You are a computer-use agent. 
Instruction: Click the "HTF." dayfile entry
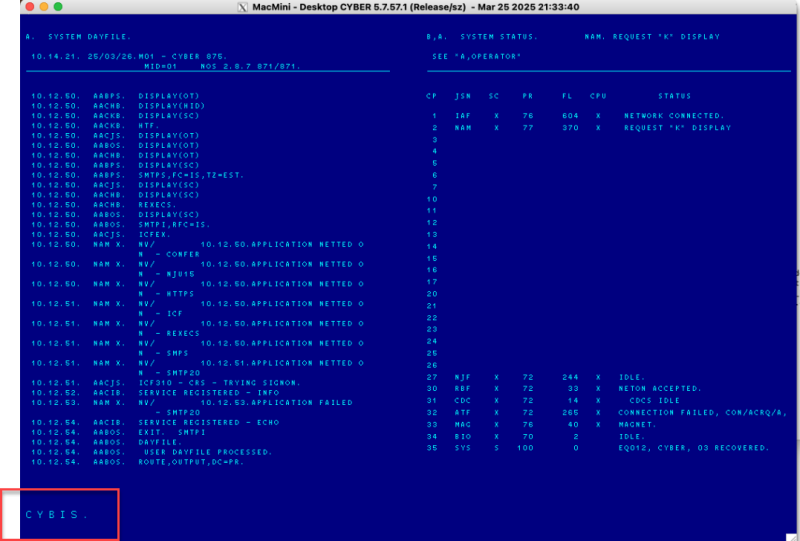tap(149, 126)
